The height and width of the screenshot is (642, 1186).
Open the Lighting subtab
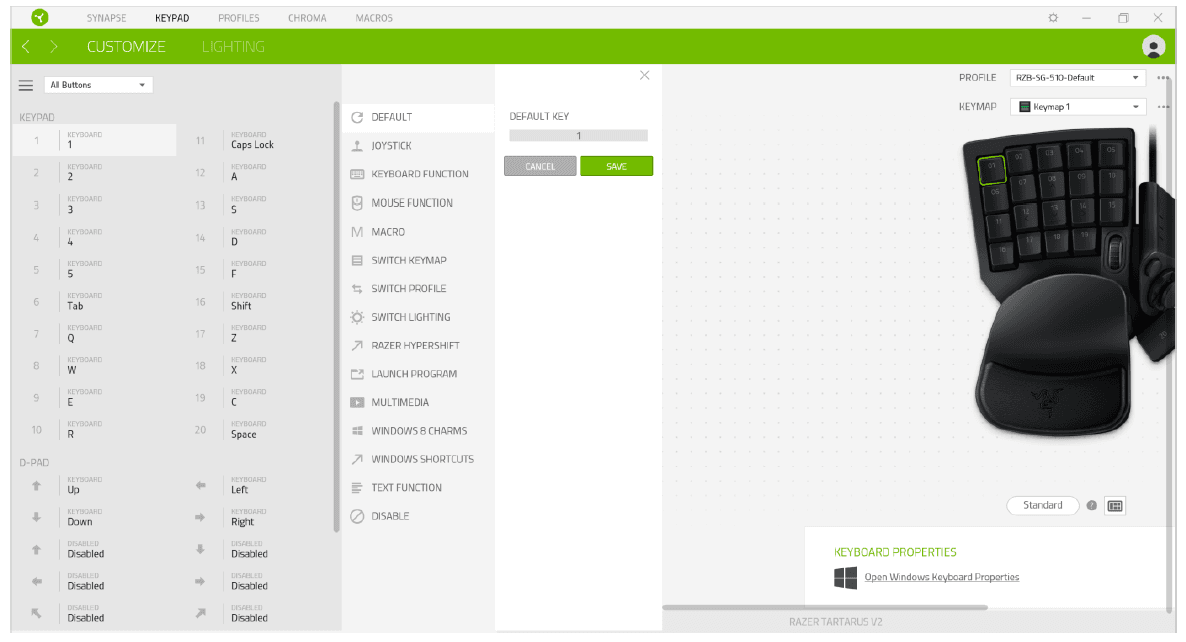click(233, 47)
